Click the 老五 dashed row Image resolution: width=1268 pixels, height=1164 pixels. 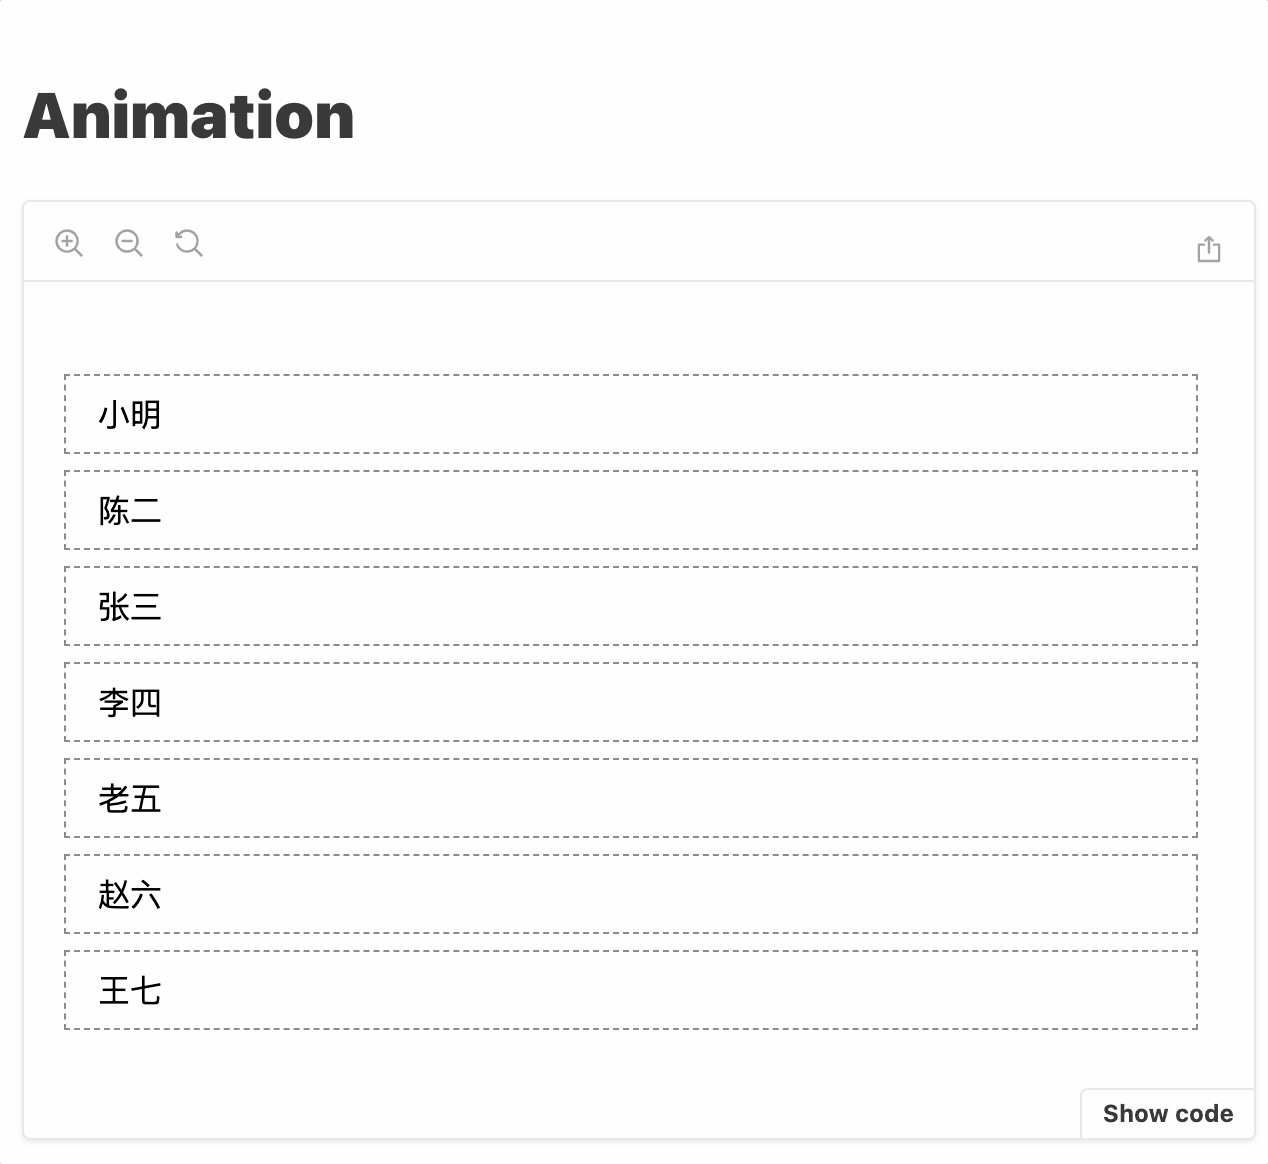630,798
